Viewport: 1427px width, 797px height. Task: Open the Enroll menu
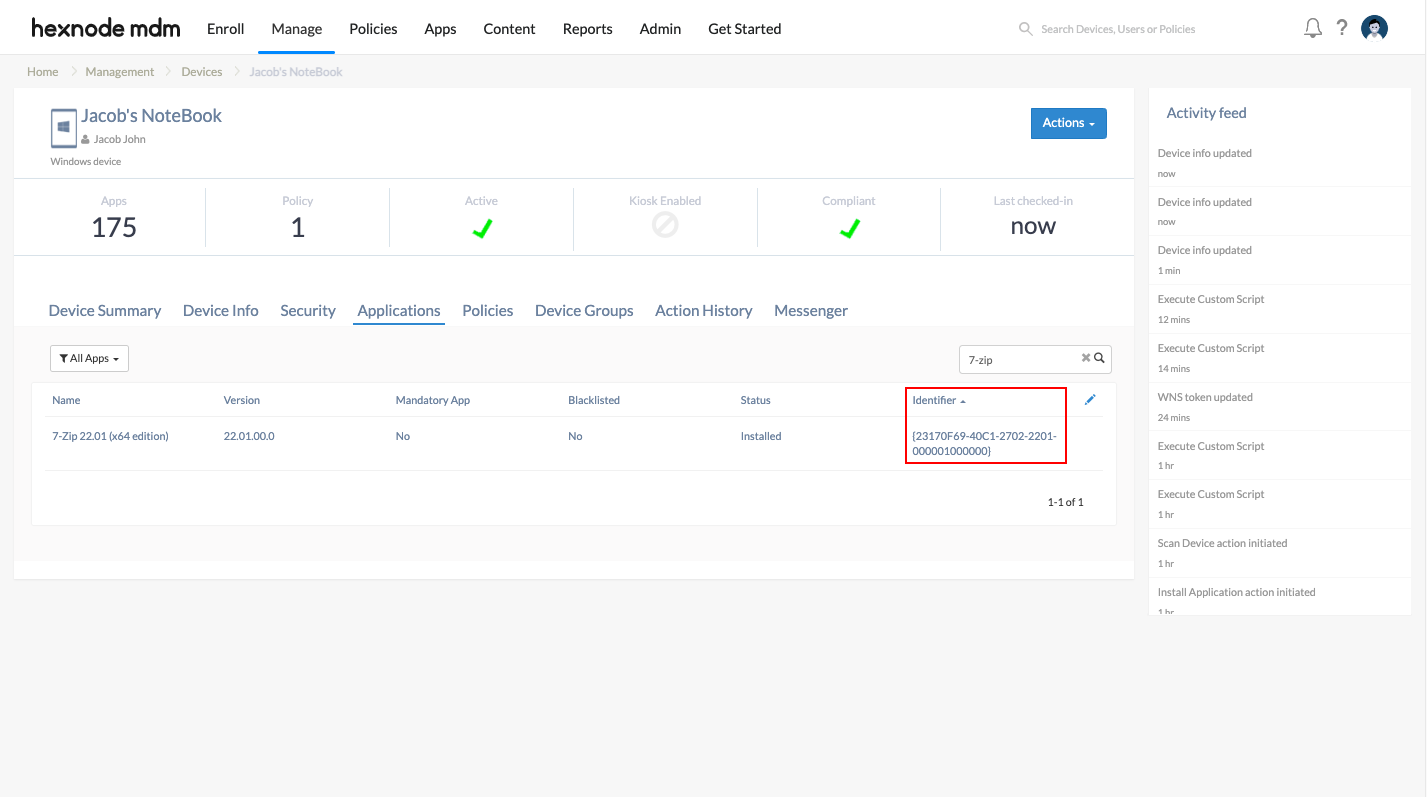click(226, 29)
